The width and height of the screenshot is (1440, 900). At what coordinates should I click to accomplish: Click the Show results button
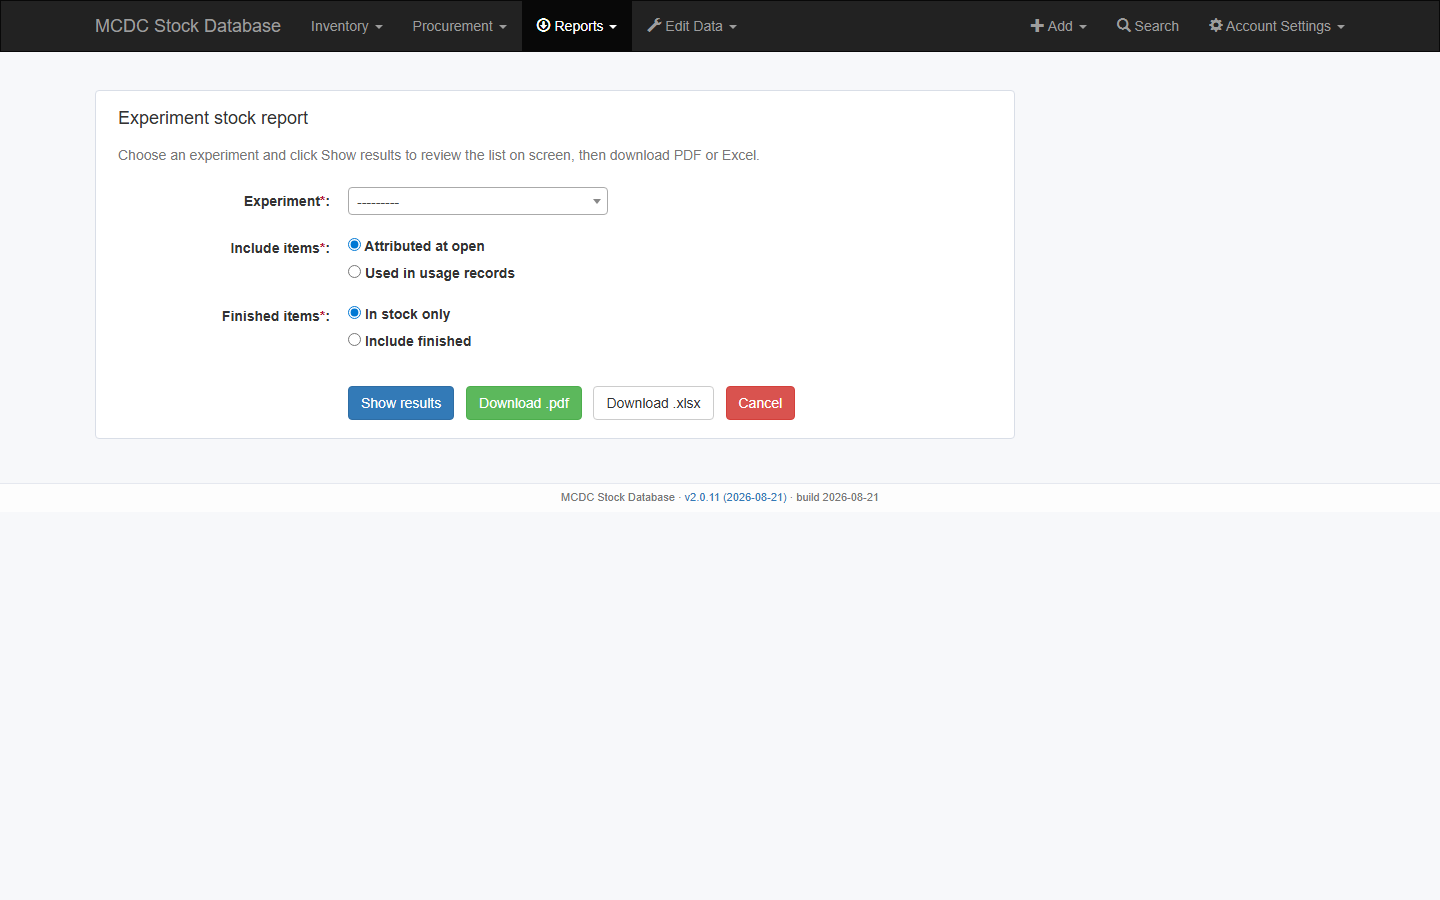(x=401, y=403)
